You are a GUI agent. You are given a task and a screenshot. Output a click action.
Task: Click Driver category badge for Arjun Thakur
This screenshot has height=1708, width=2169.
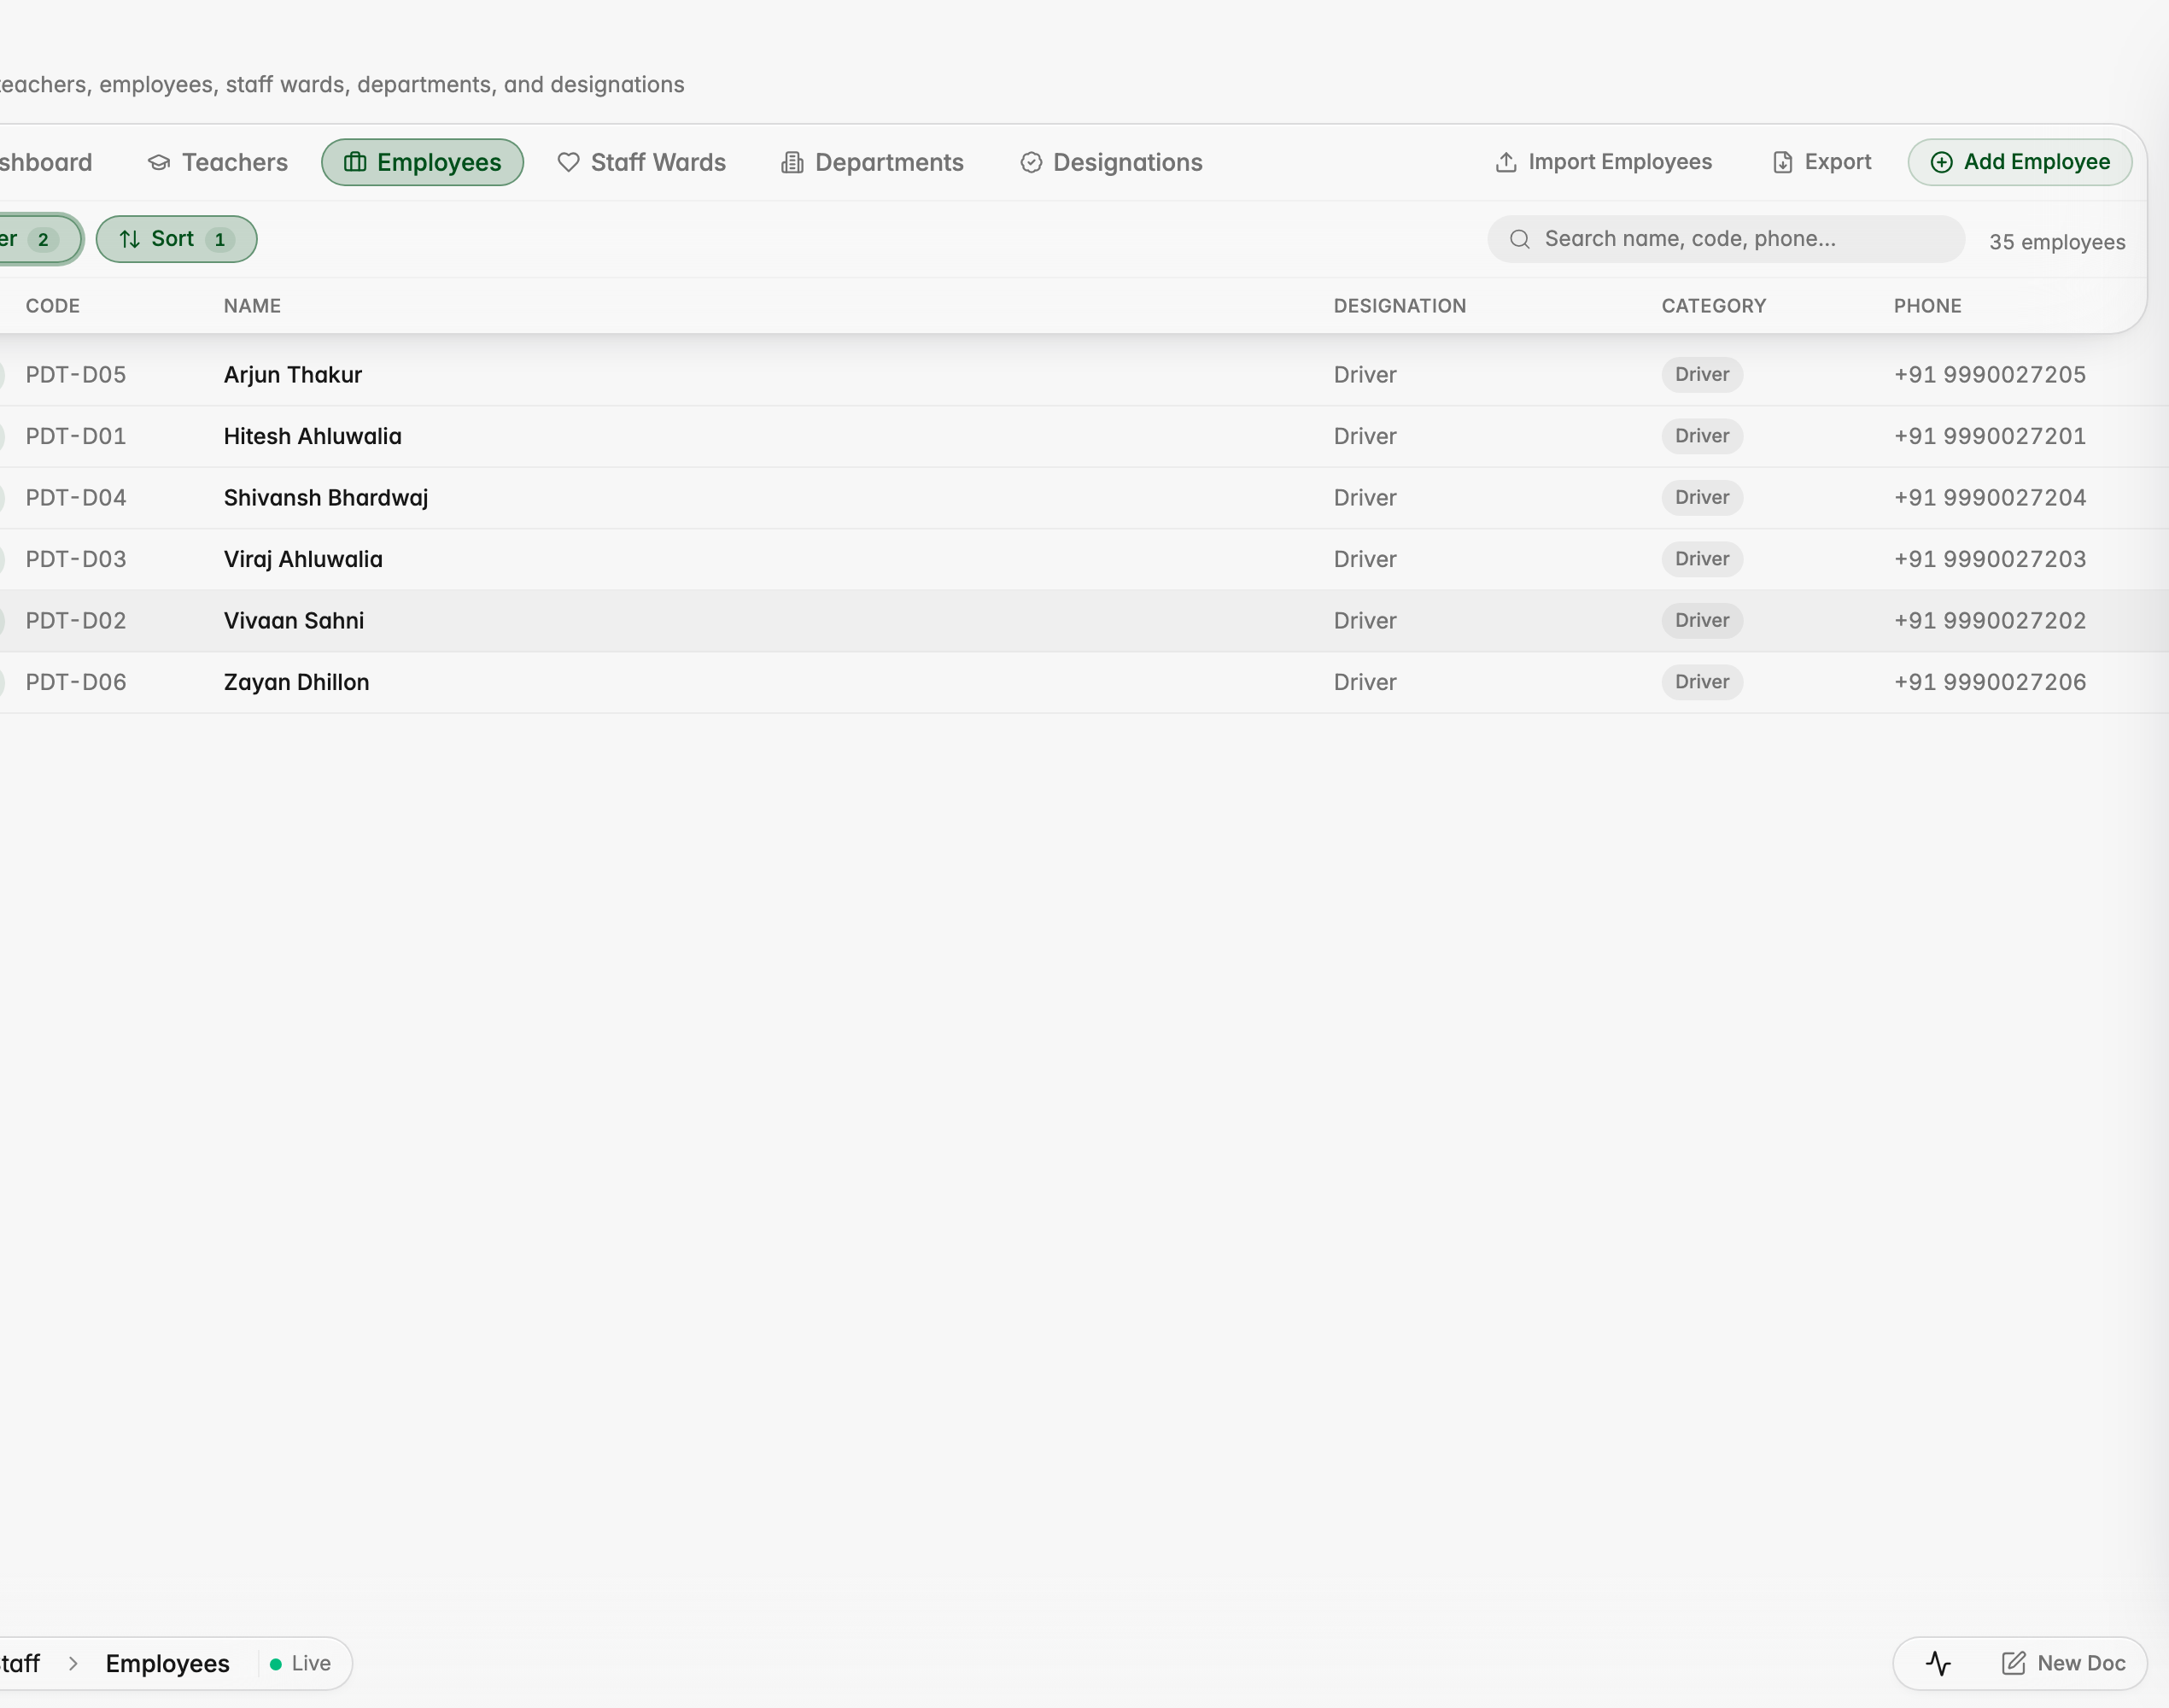pyautogui.click(x=1702, y=375)
